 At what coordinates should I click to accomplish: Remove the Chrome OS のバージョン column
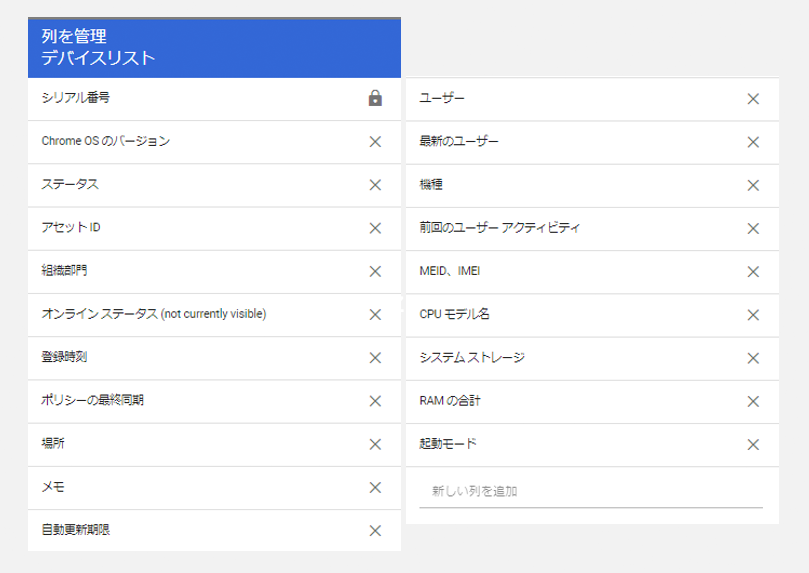click(375, 142)
